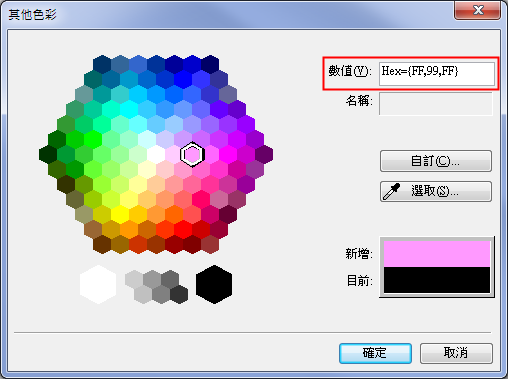
Task: Pick the bright cyan hexagon
Action: 129,109
